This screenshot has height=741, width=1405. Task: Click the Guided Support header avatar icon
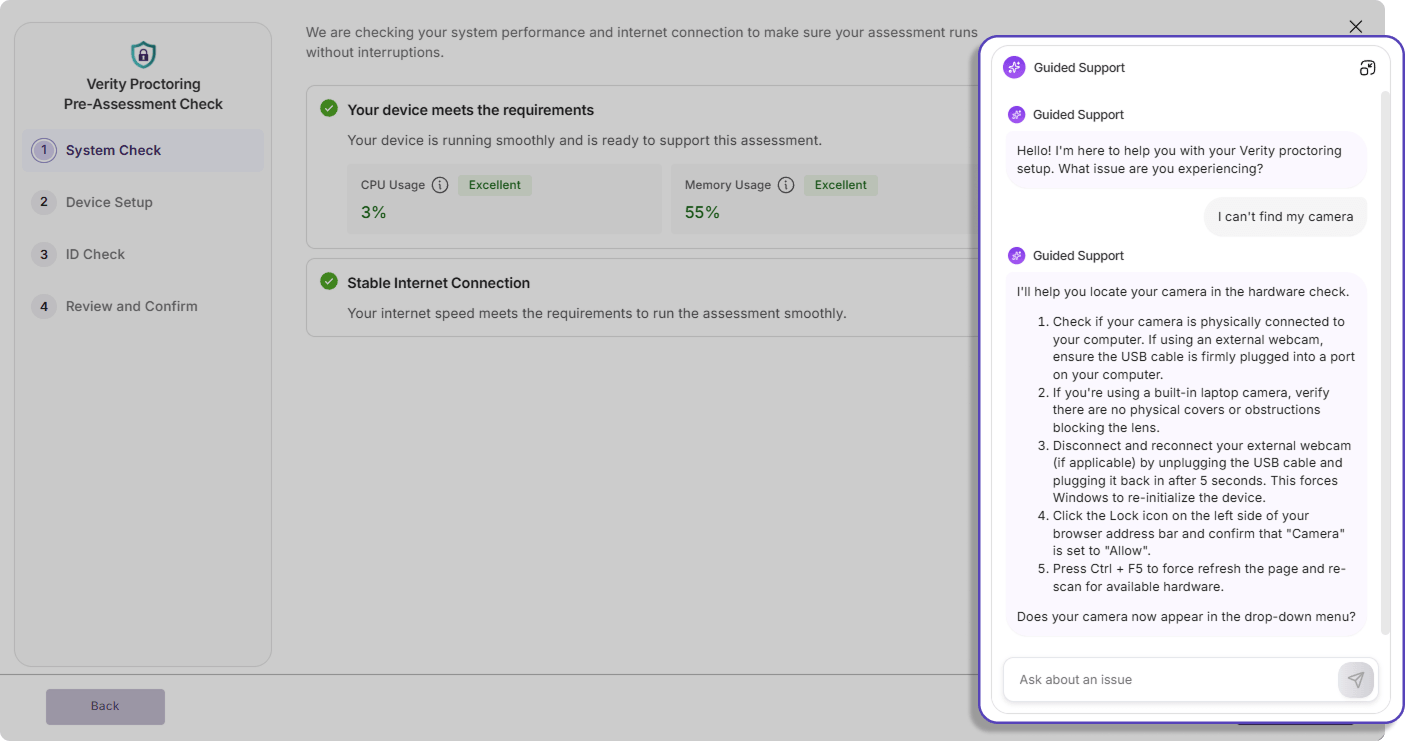[1014, 68]
